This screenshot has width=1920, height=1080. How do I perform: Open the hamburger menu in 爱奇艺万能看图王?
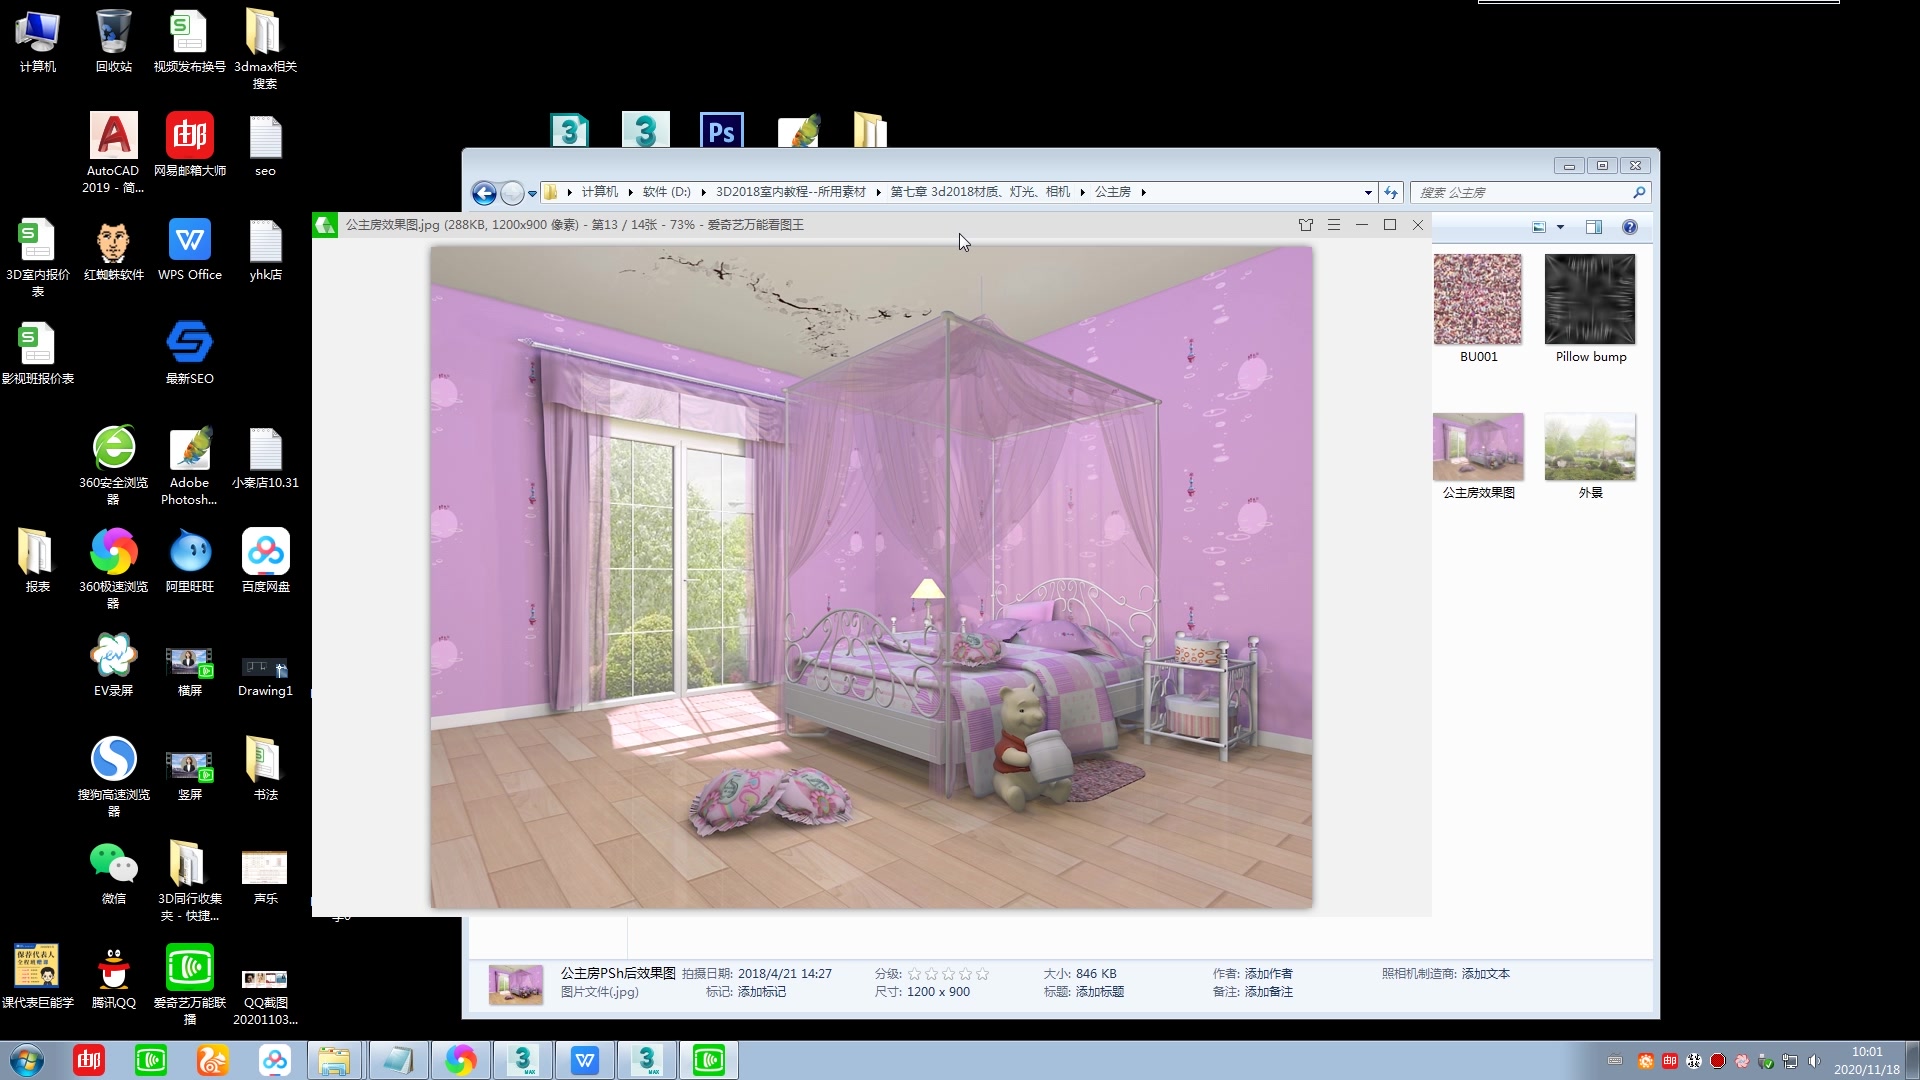coord(1333,225)
